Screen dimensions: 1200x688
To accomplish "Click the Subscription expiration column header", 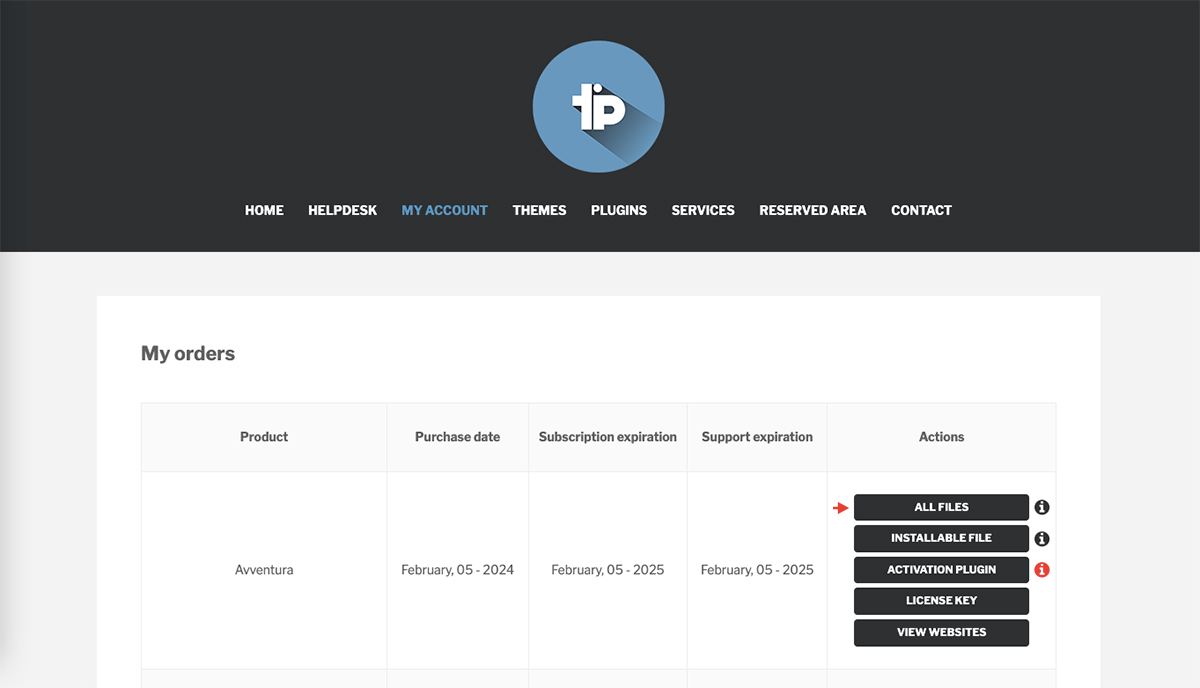I will click(x=607, y=437).
